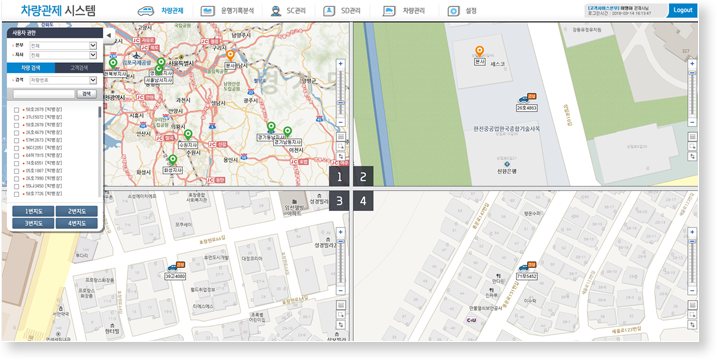Click the 1번지도 button
The width and height of the screenshot is (717, 360).
point(33,211)
